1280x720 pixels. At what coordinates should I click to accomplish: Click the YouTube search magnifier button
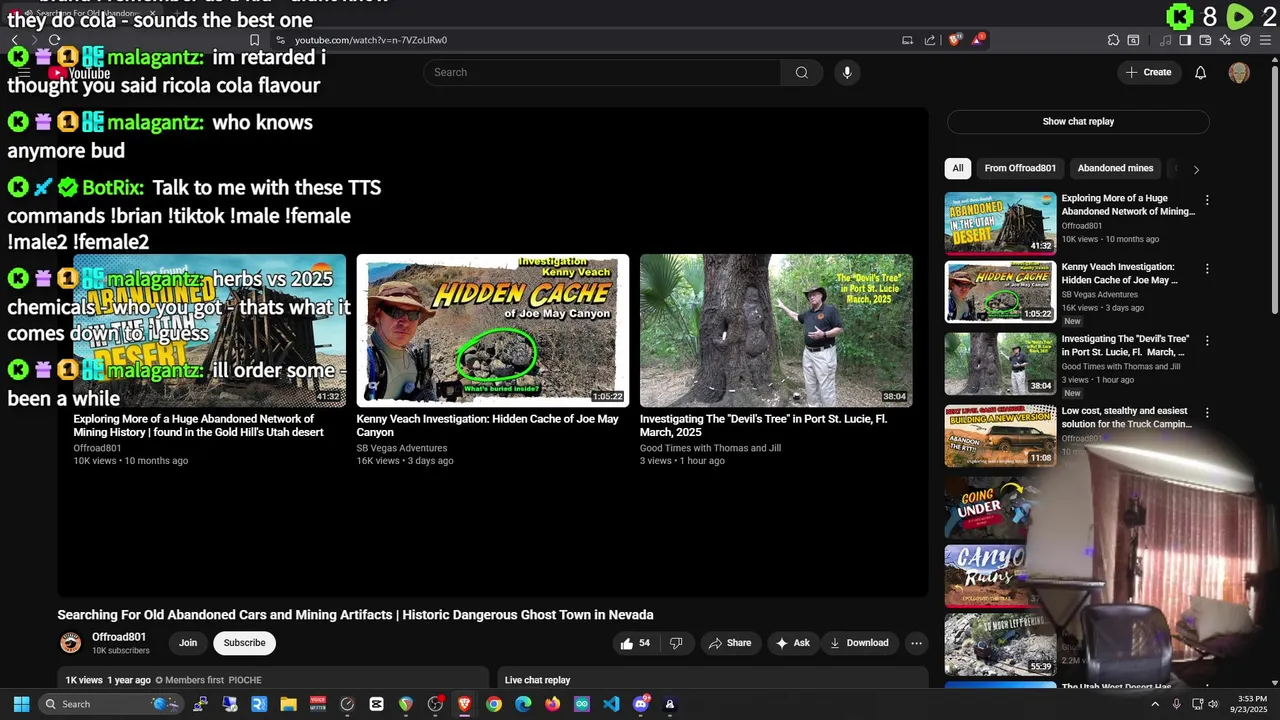[802, 72]
